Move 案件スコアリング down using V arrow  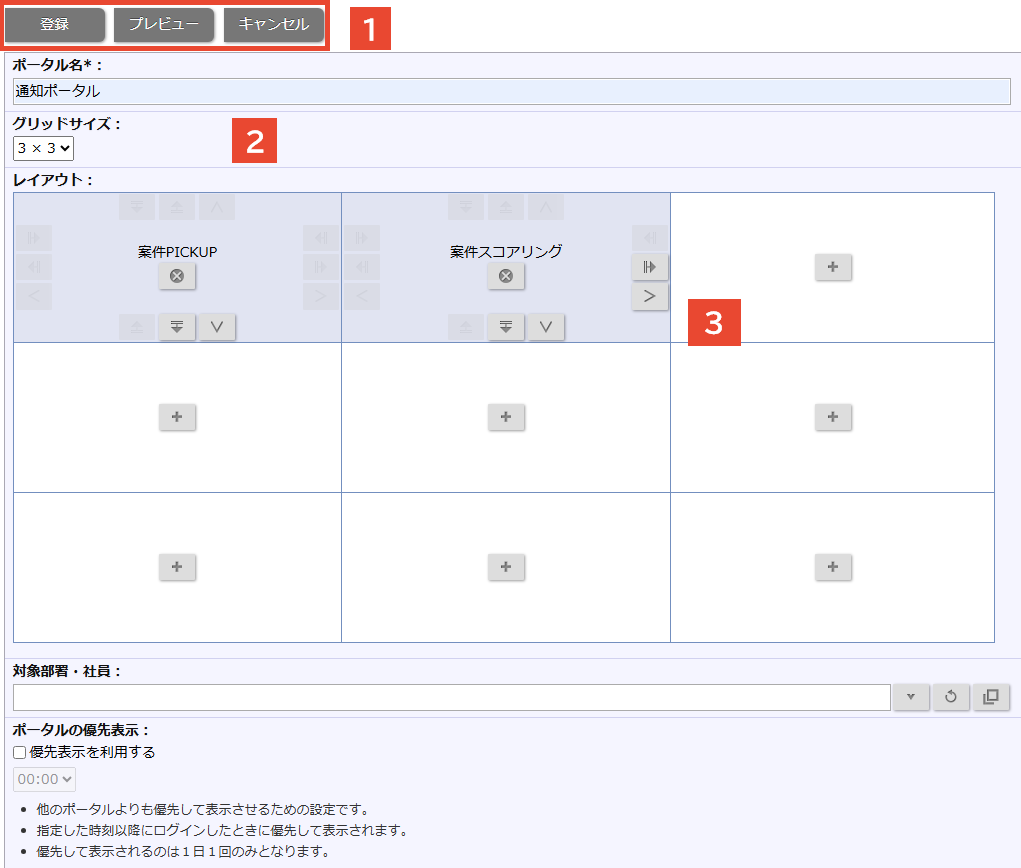546,327
